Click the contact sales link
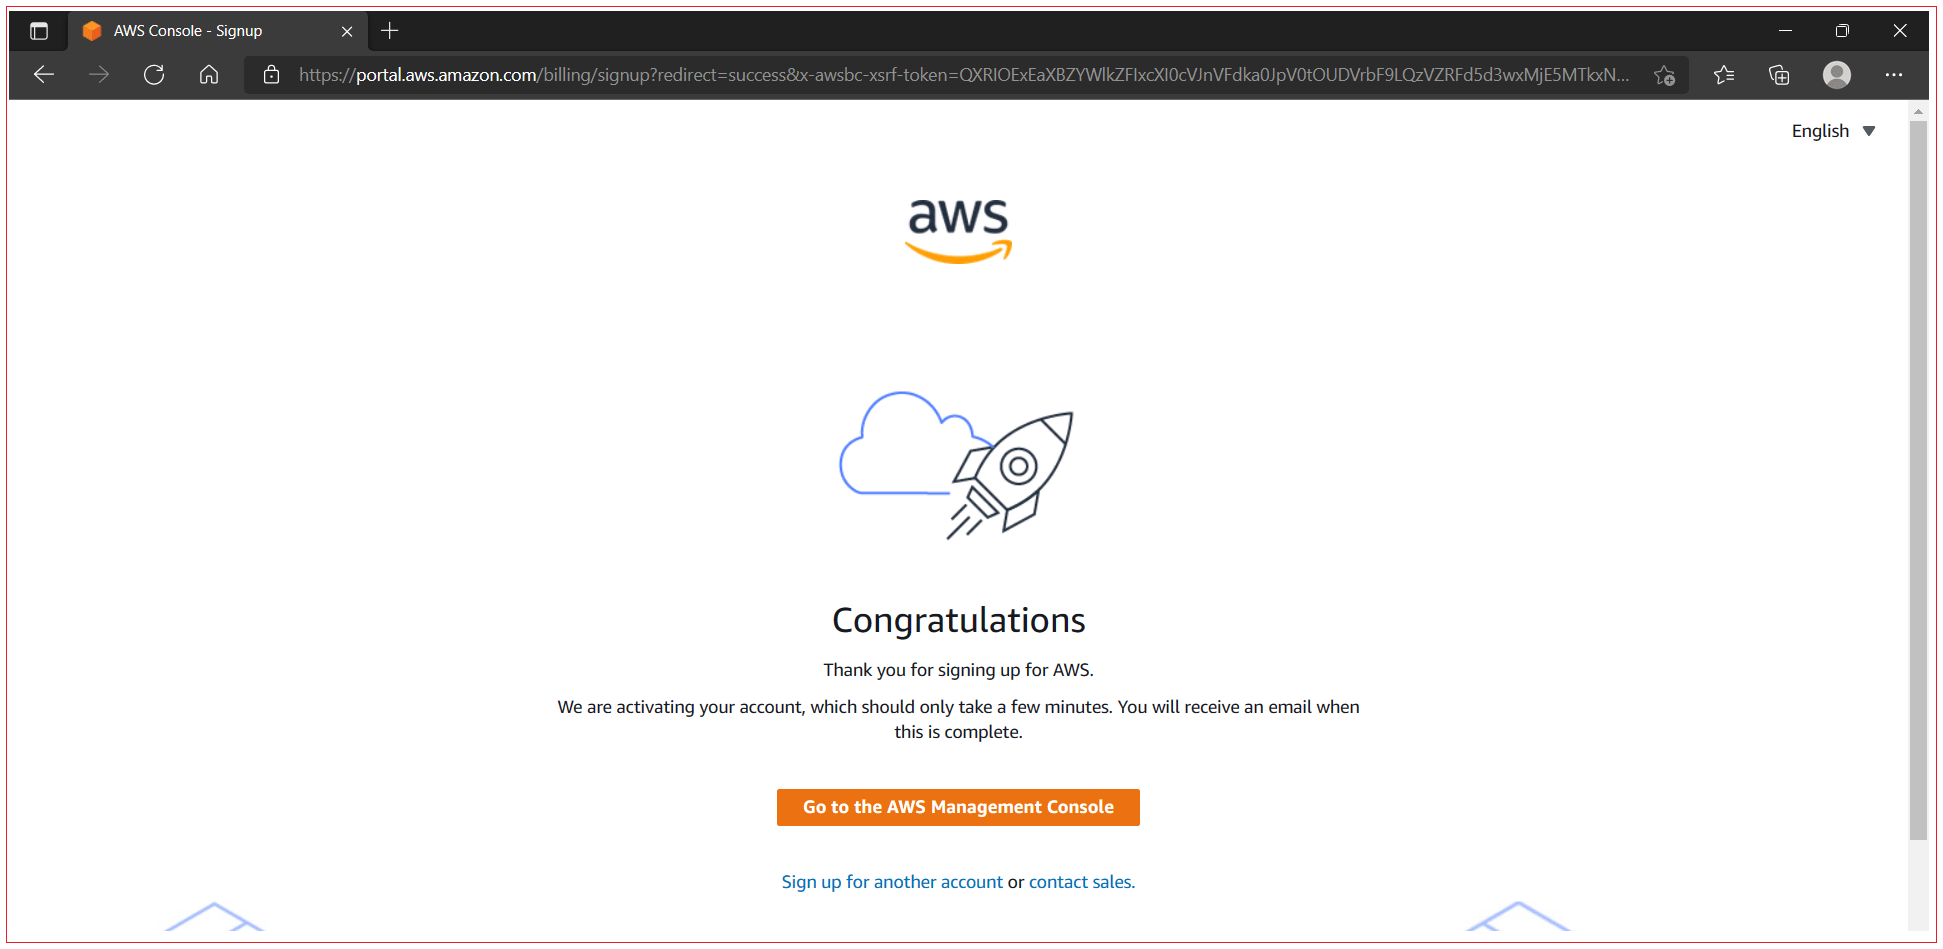 1080,881
